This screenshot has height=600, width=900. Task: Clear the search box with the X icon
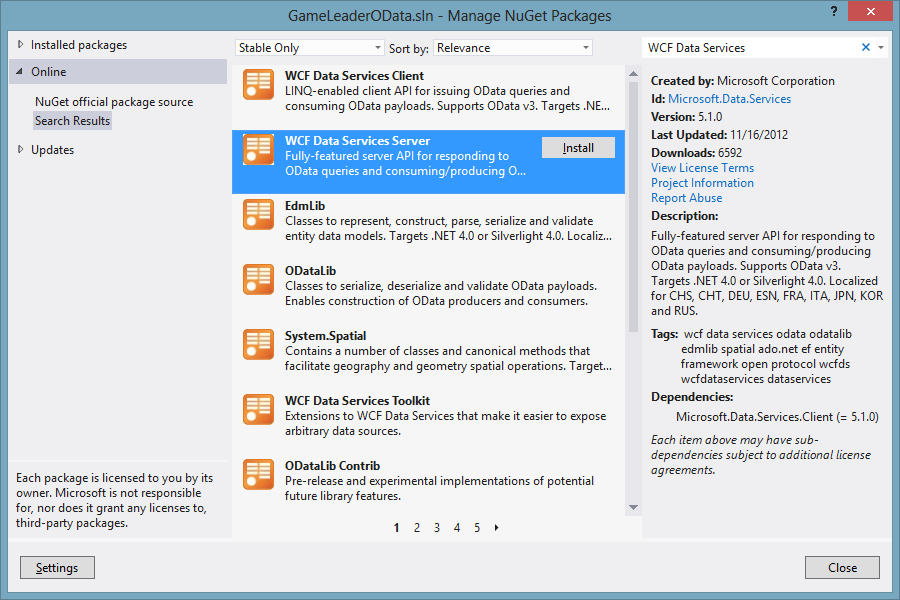click(x=866, y=47)
